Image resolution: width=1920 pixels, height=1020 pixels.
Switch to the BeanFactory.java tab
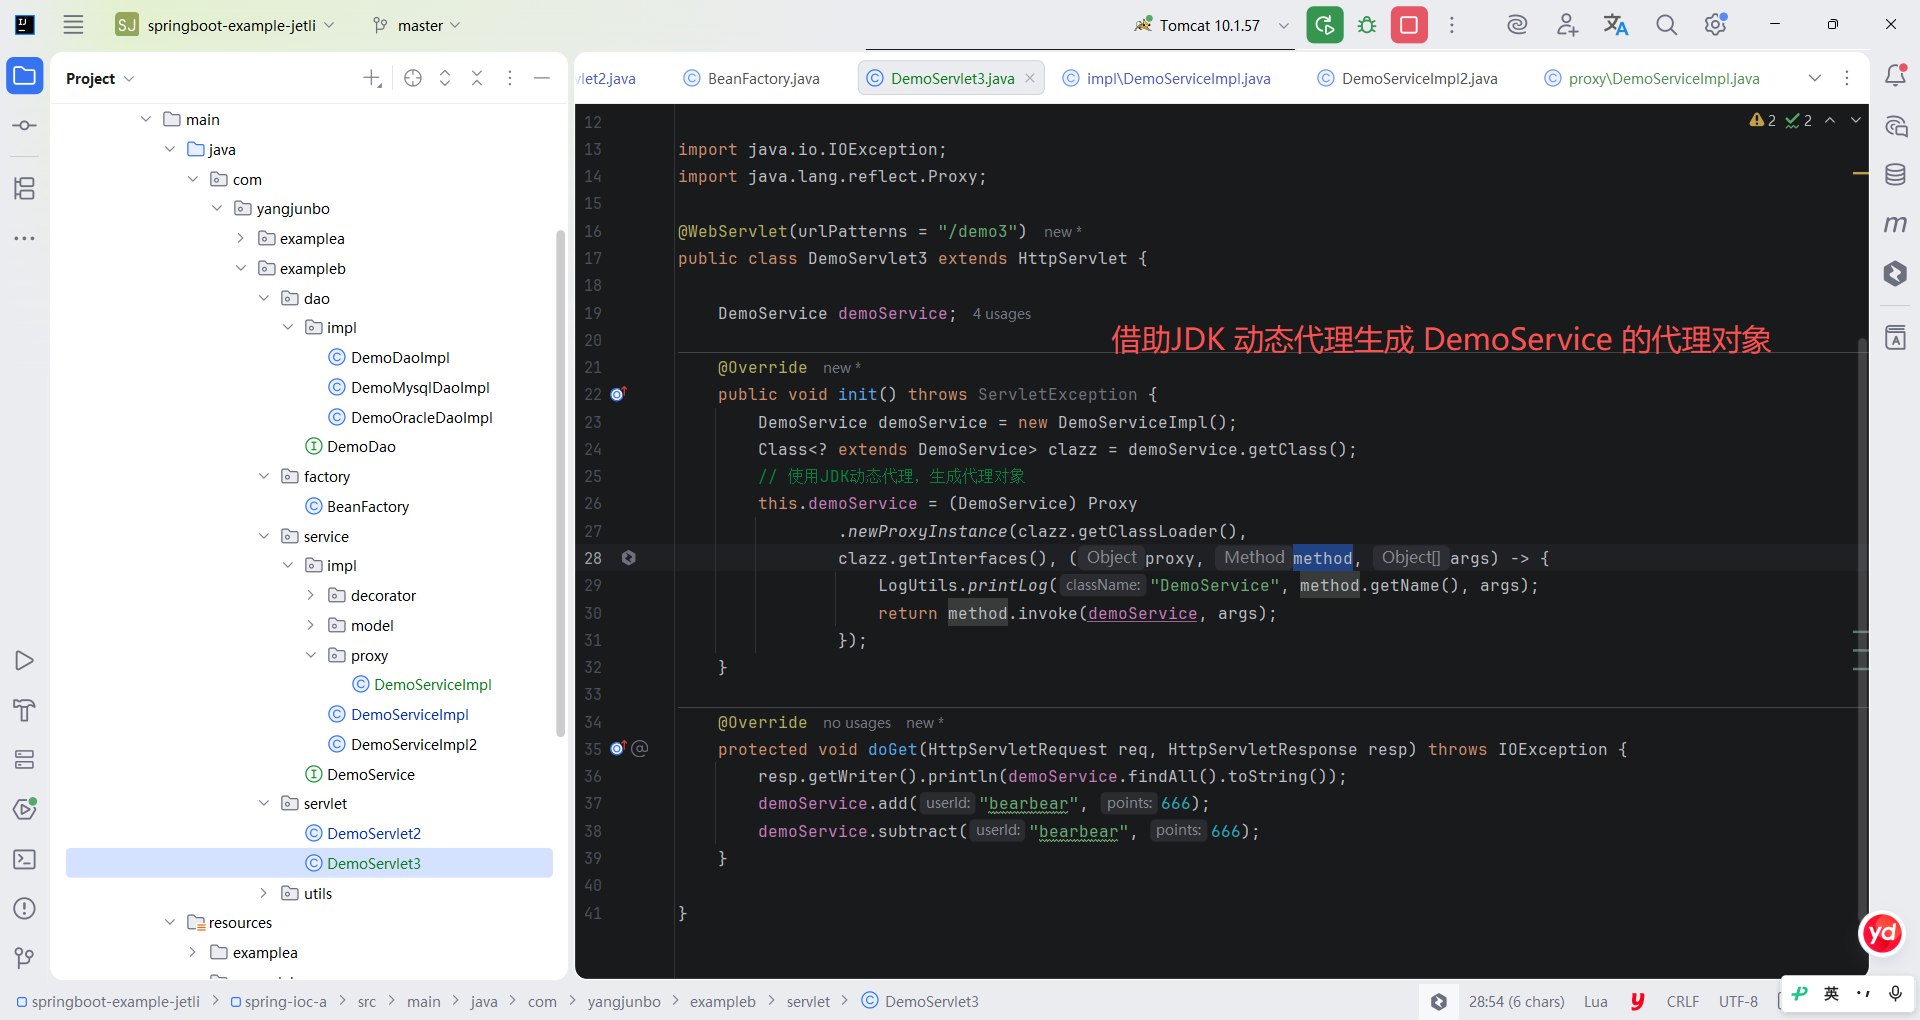[752, 78]
